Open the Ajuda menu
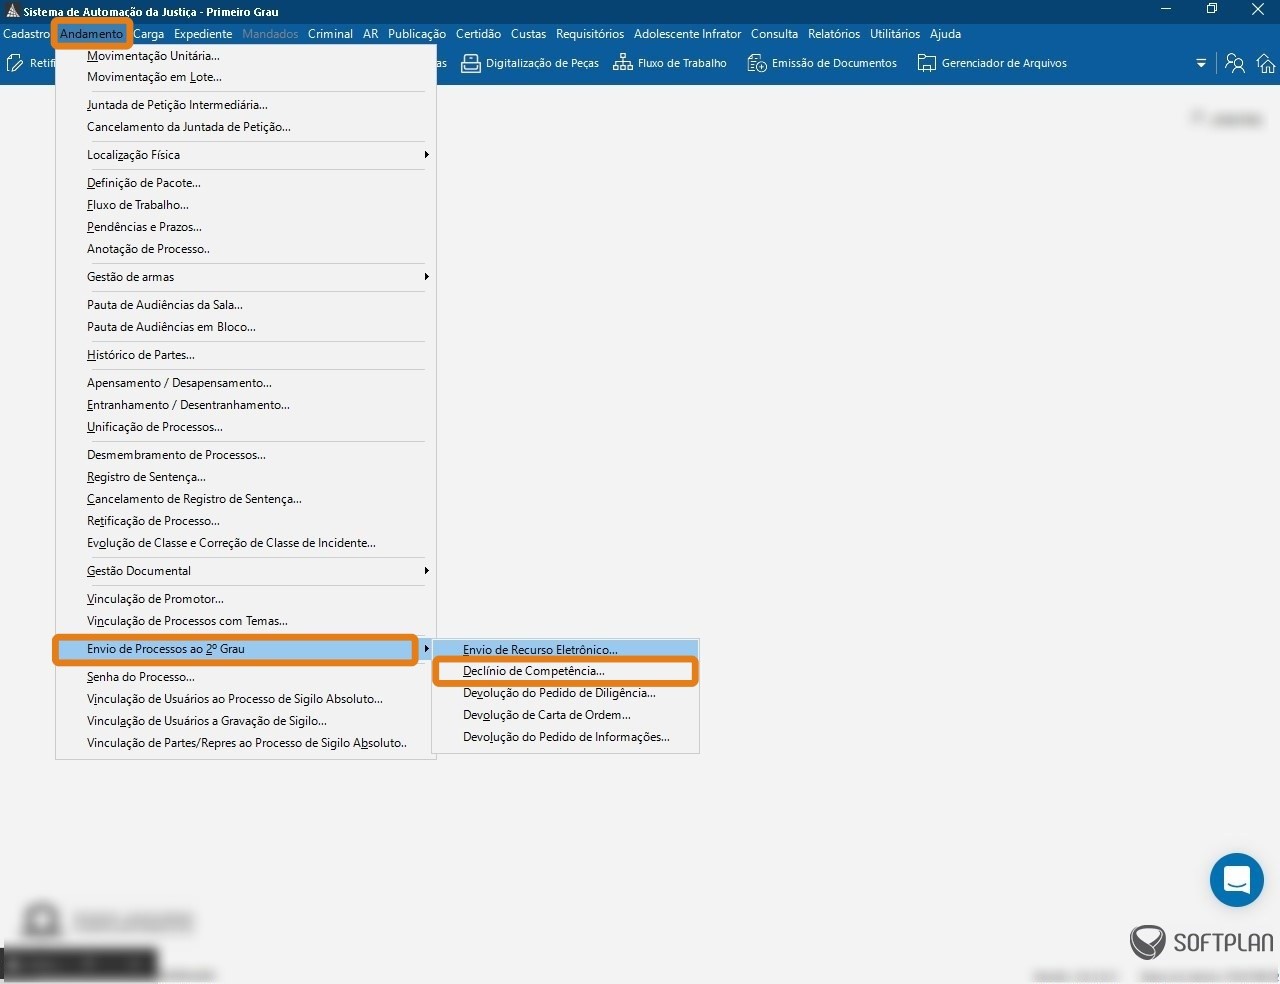The height and width of the screenshot is (984, 1280). coord(945,34)
